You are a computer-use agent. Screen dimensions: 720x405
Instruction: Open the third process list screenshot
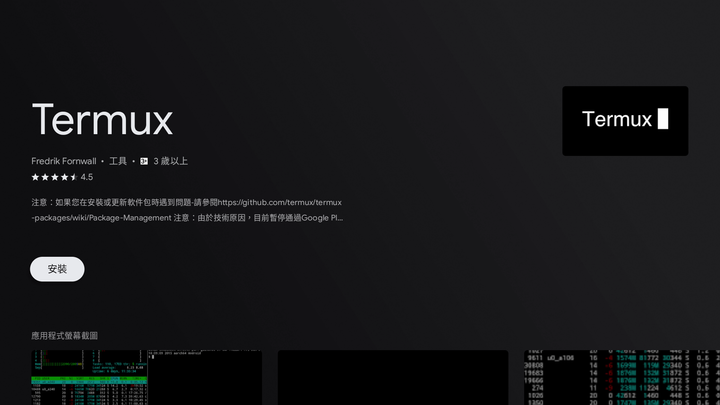pos(622,377)
